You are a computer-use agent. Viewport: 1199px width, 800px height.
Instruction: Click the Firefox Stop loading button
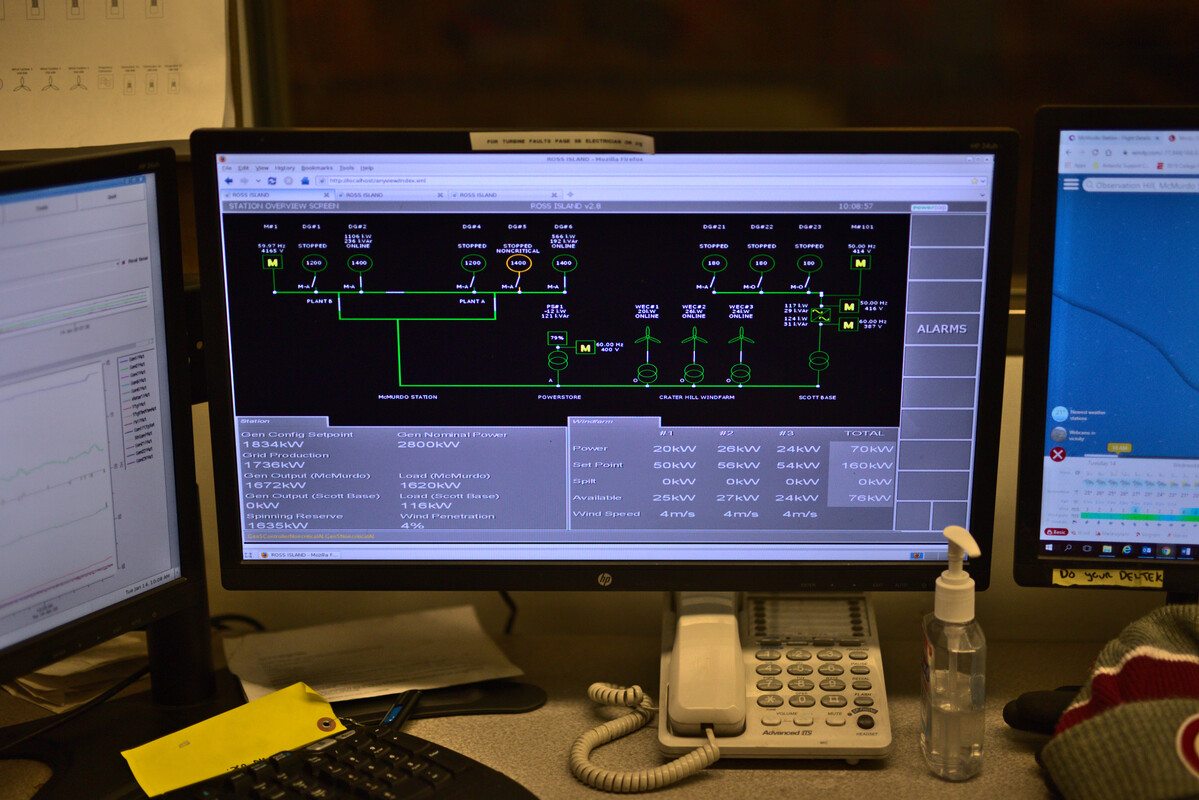pyautogui.click(x=288, y=181)
